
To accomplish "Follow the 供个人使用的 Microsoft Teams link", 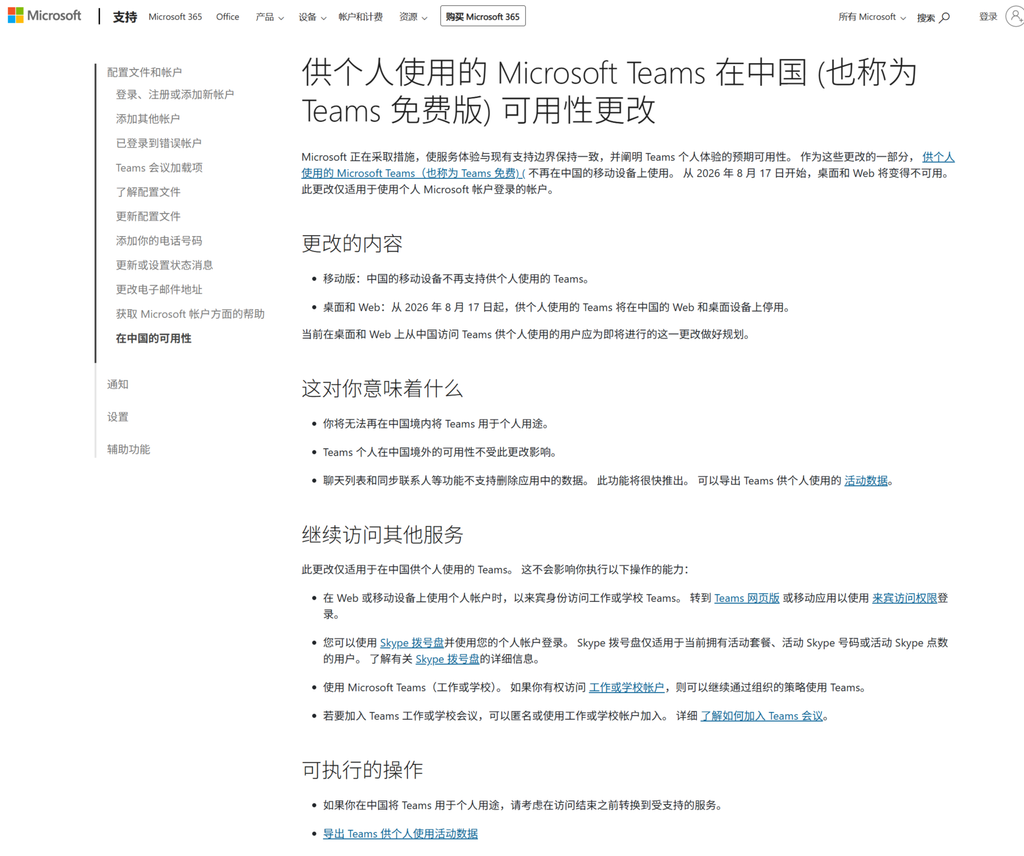I will pos(413,173).
